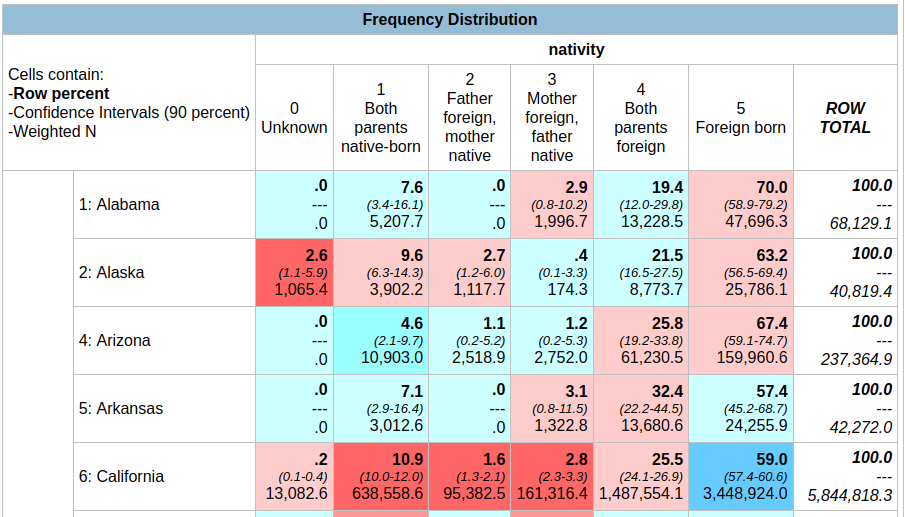Click the Father foreign, mother native header
The image size is (905, 517).
click(469, 118)
